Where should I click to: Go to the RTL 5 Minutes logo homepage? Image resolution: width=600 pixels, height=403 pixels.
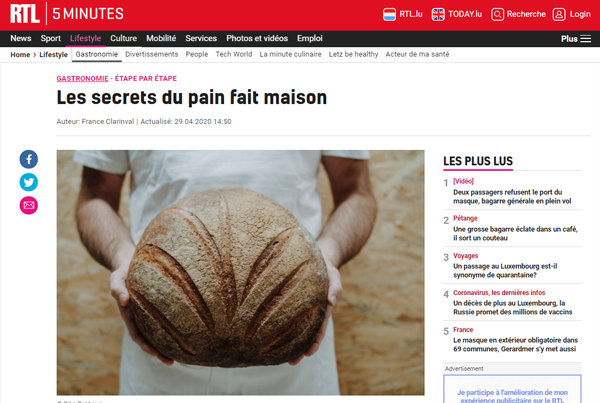67,14
